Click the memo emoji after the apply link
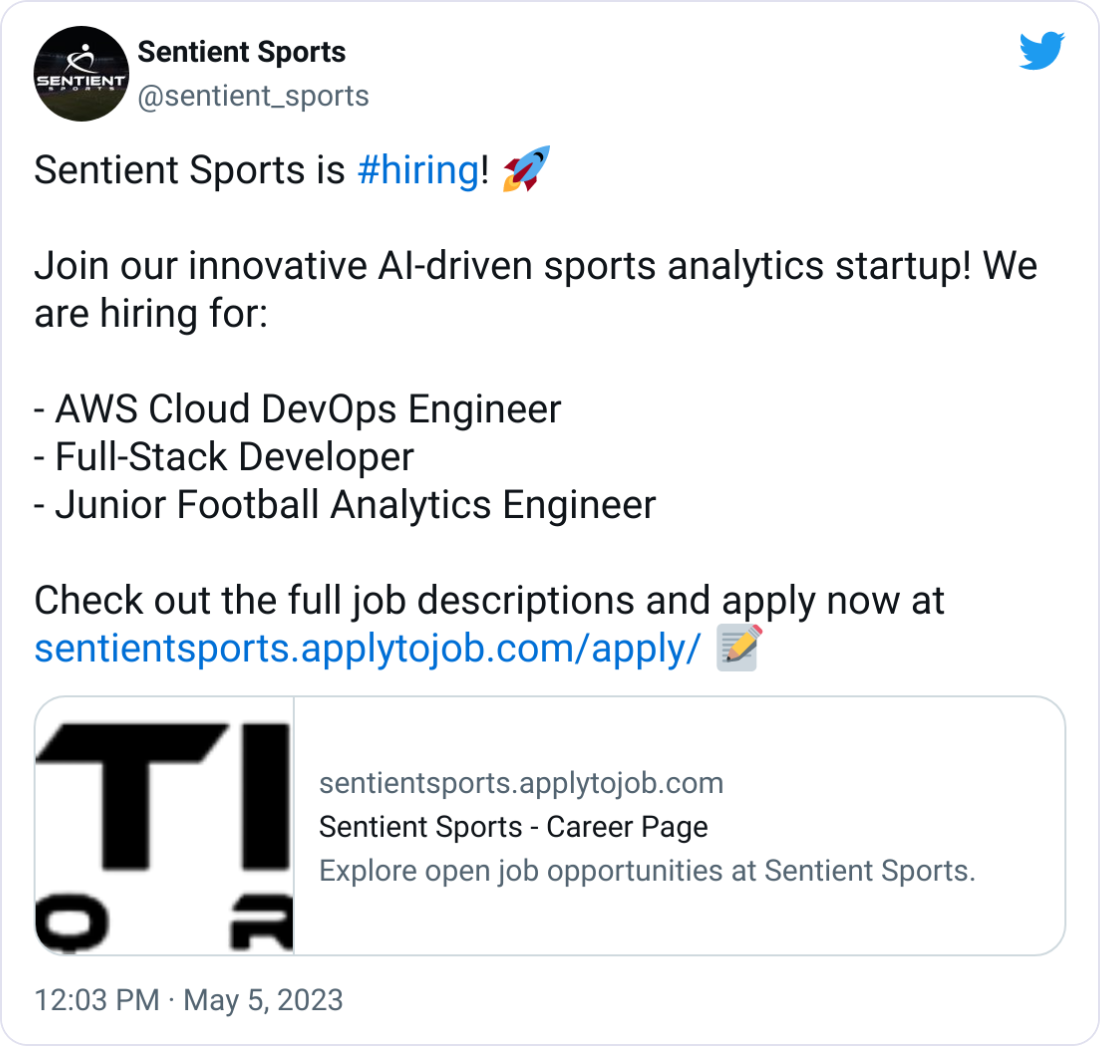Image resolution: width=1100 pixels, height=1046 pixels. 733,648
